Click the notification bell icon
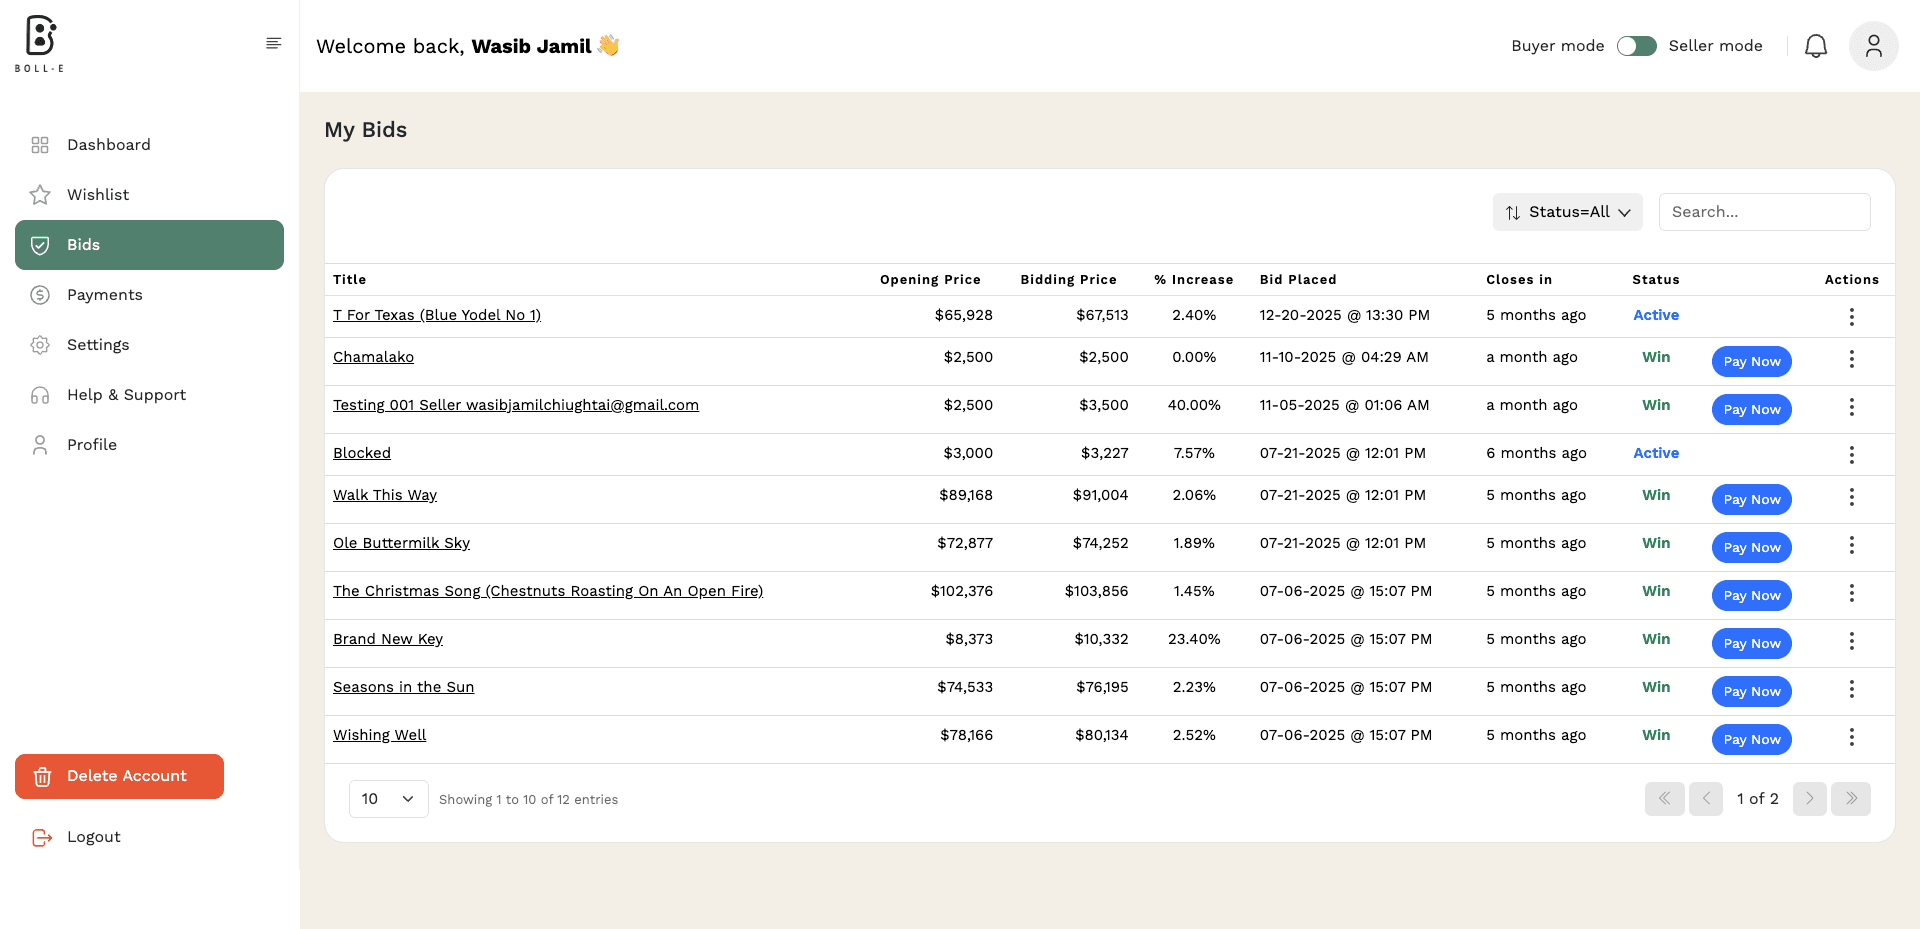 coord(1815,46)
